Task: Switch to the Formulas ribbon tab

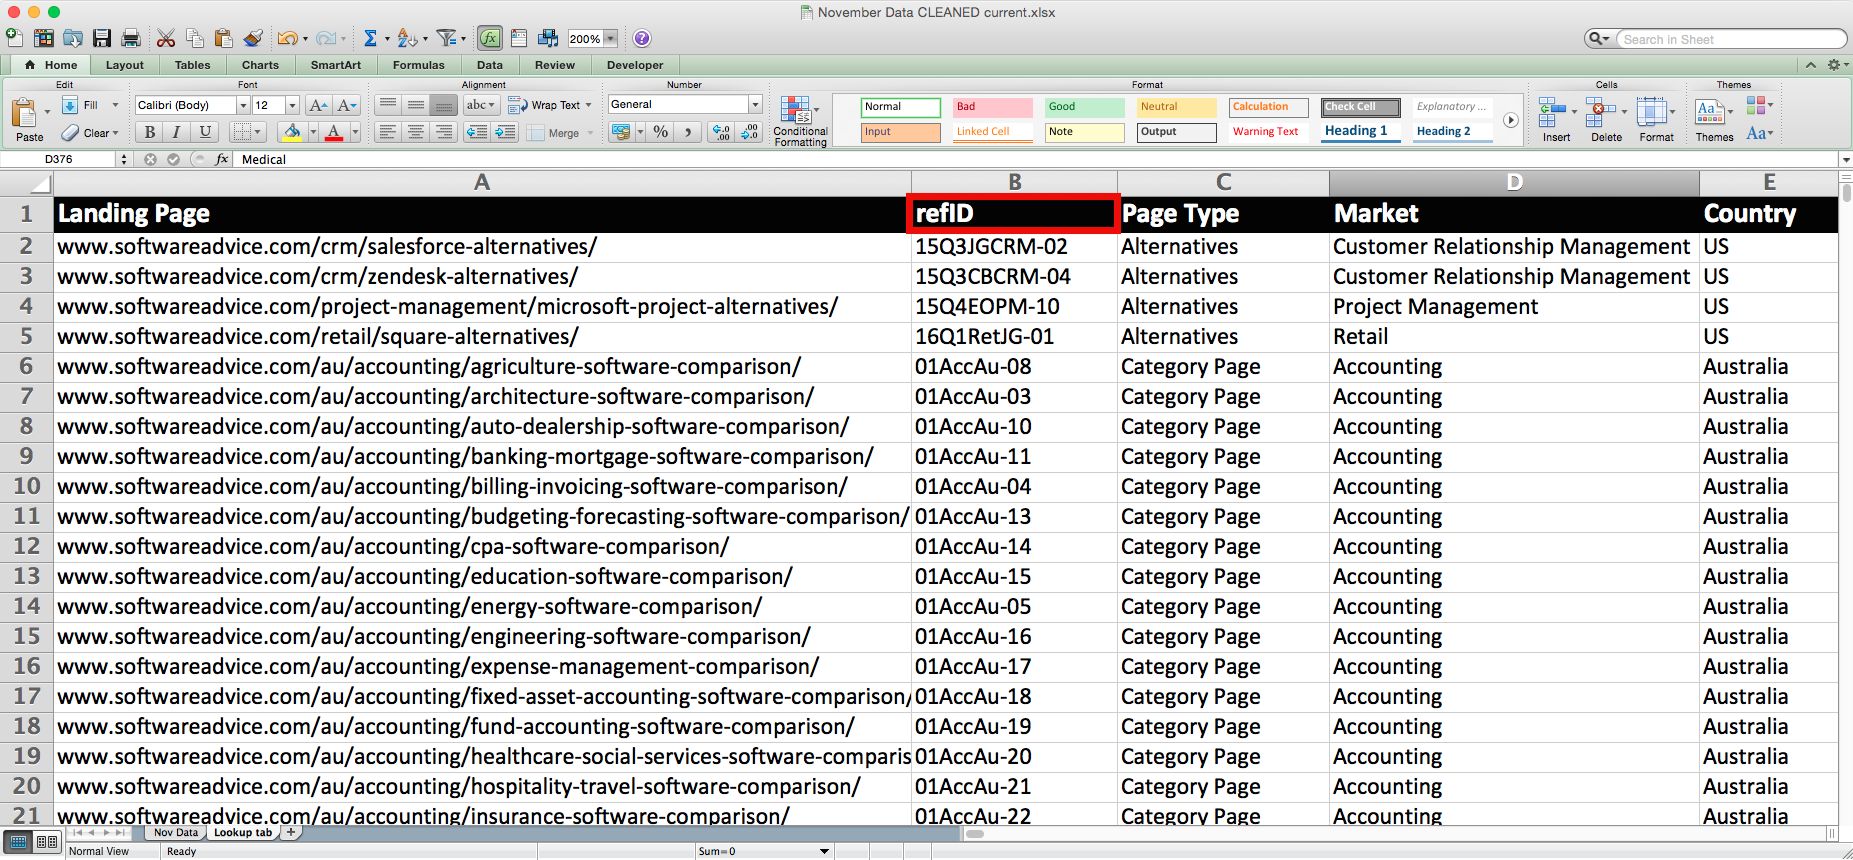Action: 418,65
